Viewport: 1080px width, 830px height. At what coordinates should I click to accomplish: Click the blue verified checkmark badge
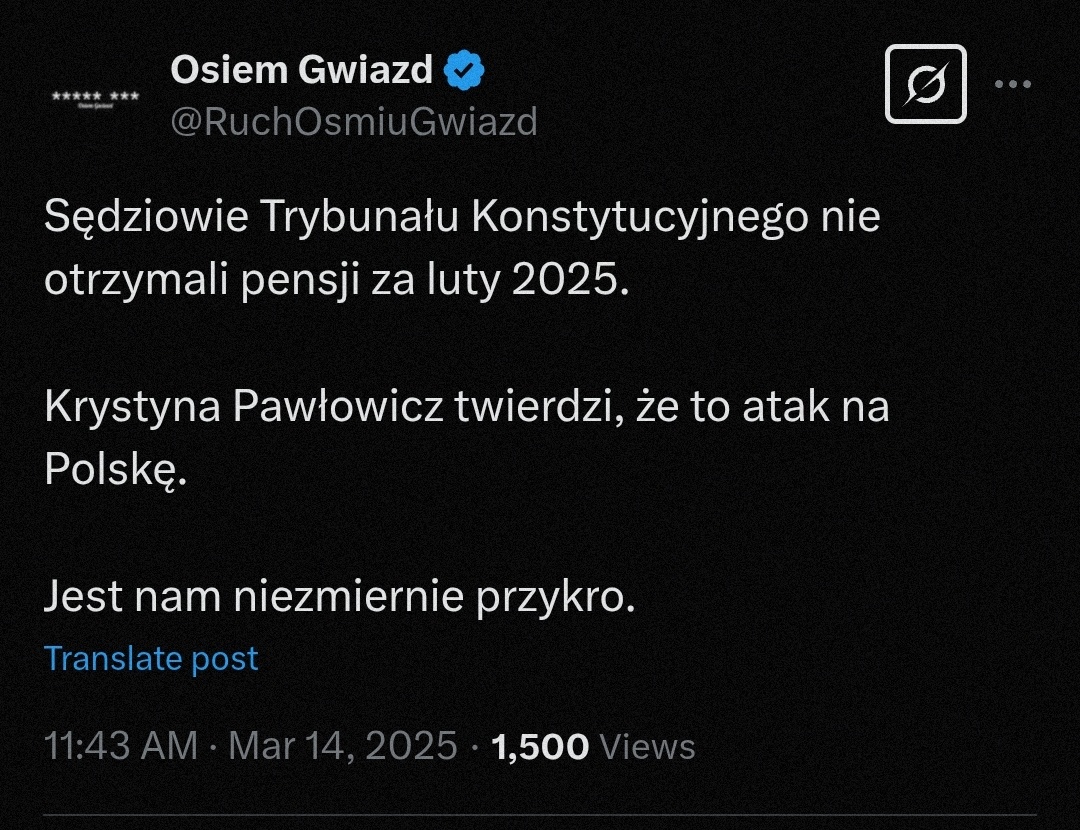[464, 71]
